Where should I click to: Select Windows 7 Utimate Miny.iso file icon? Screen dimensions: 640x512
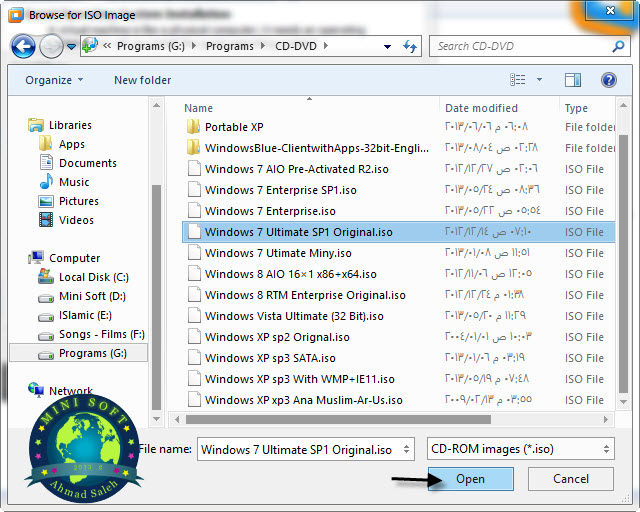[x=194, y=253]
